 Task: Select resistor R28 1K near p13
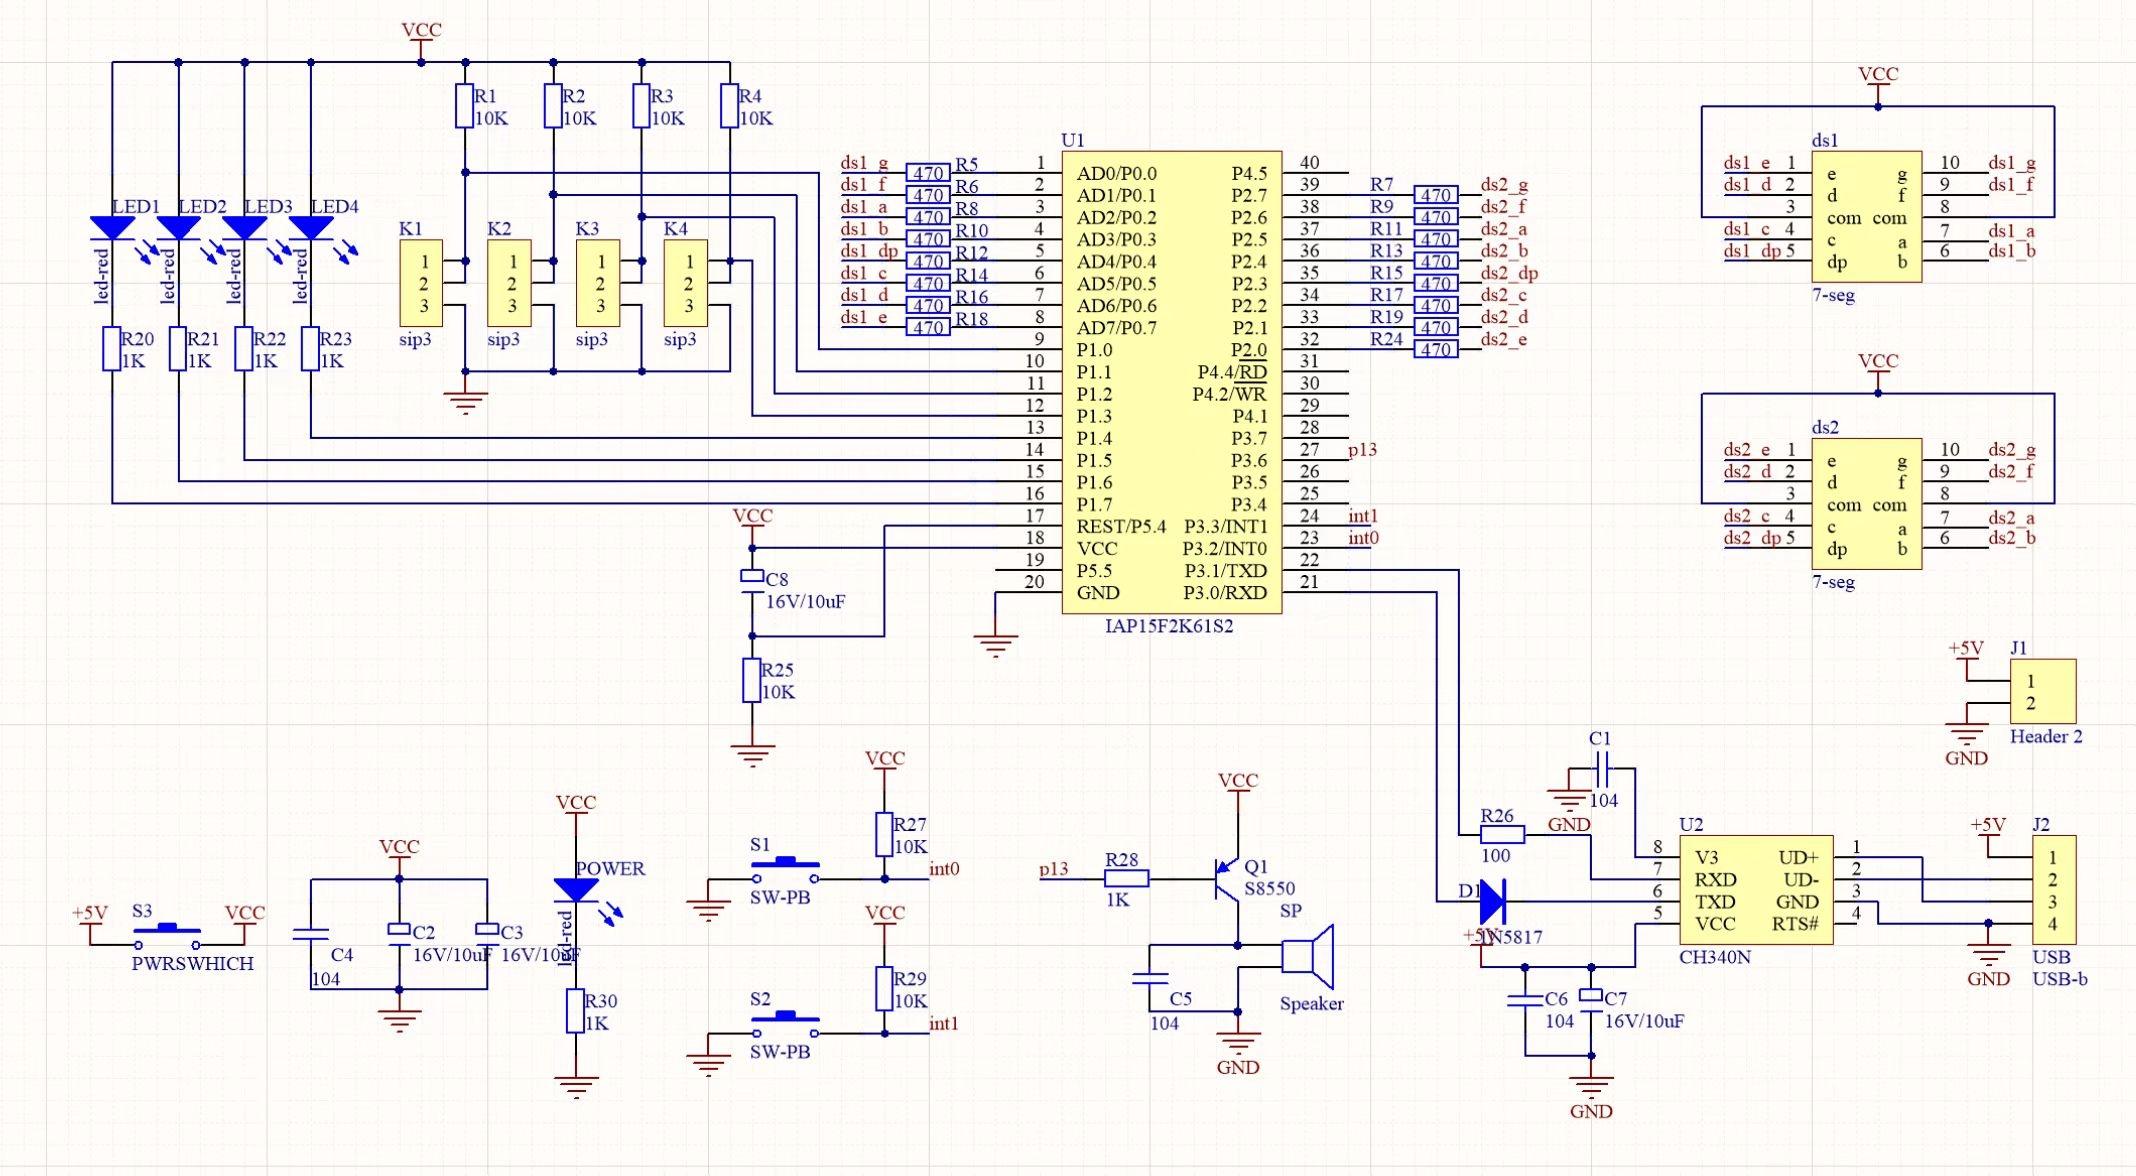[x=1126, y=879]
